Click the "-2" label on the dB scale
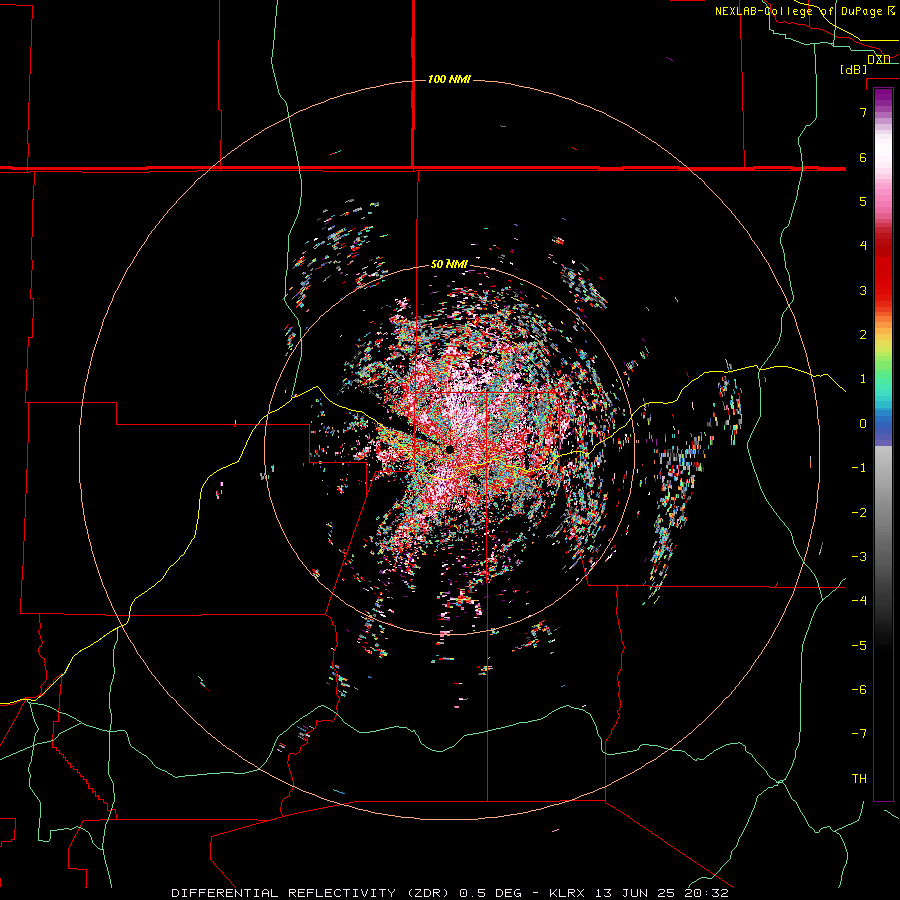This screenshot has width=900, height=900. tap(859, 512)
